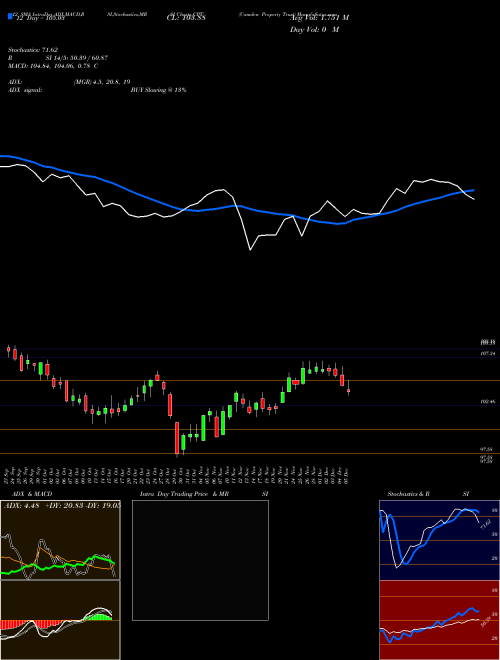The height and width of the screenshot is (660, 500).
Task: Open the MACD histogram chart panel
Action: [60, 620]
